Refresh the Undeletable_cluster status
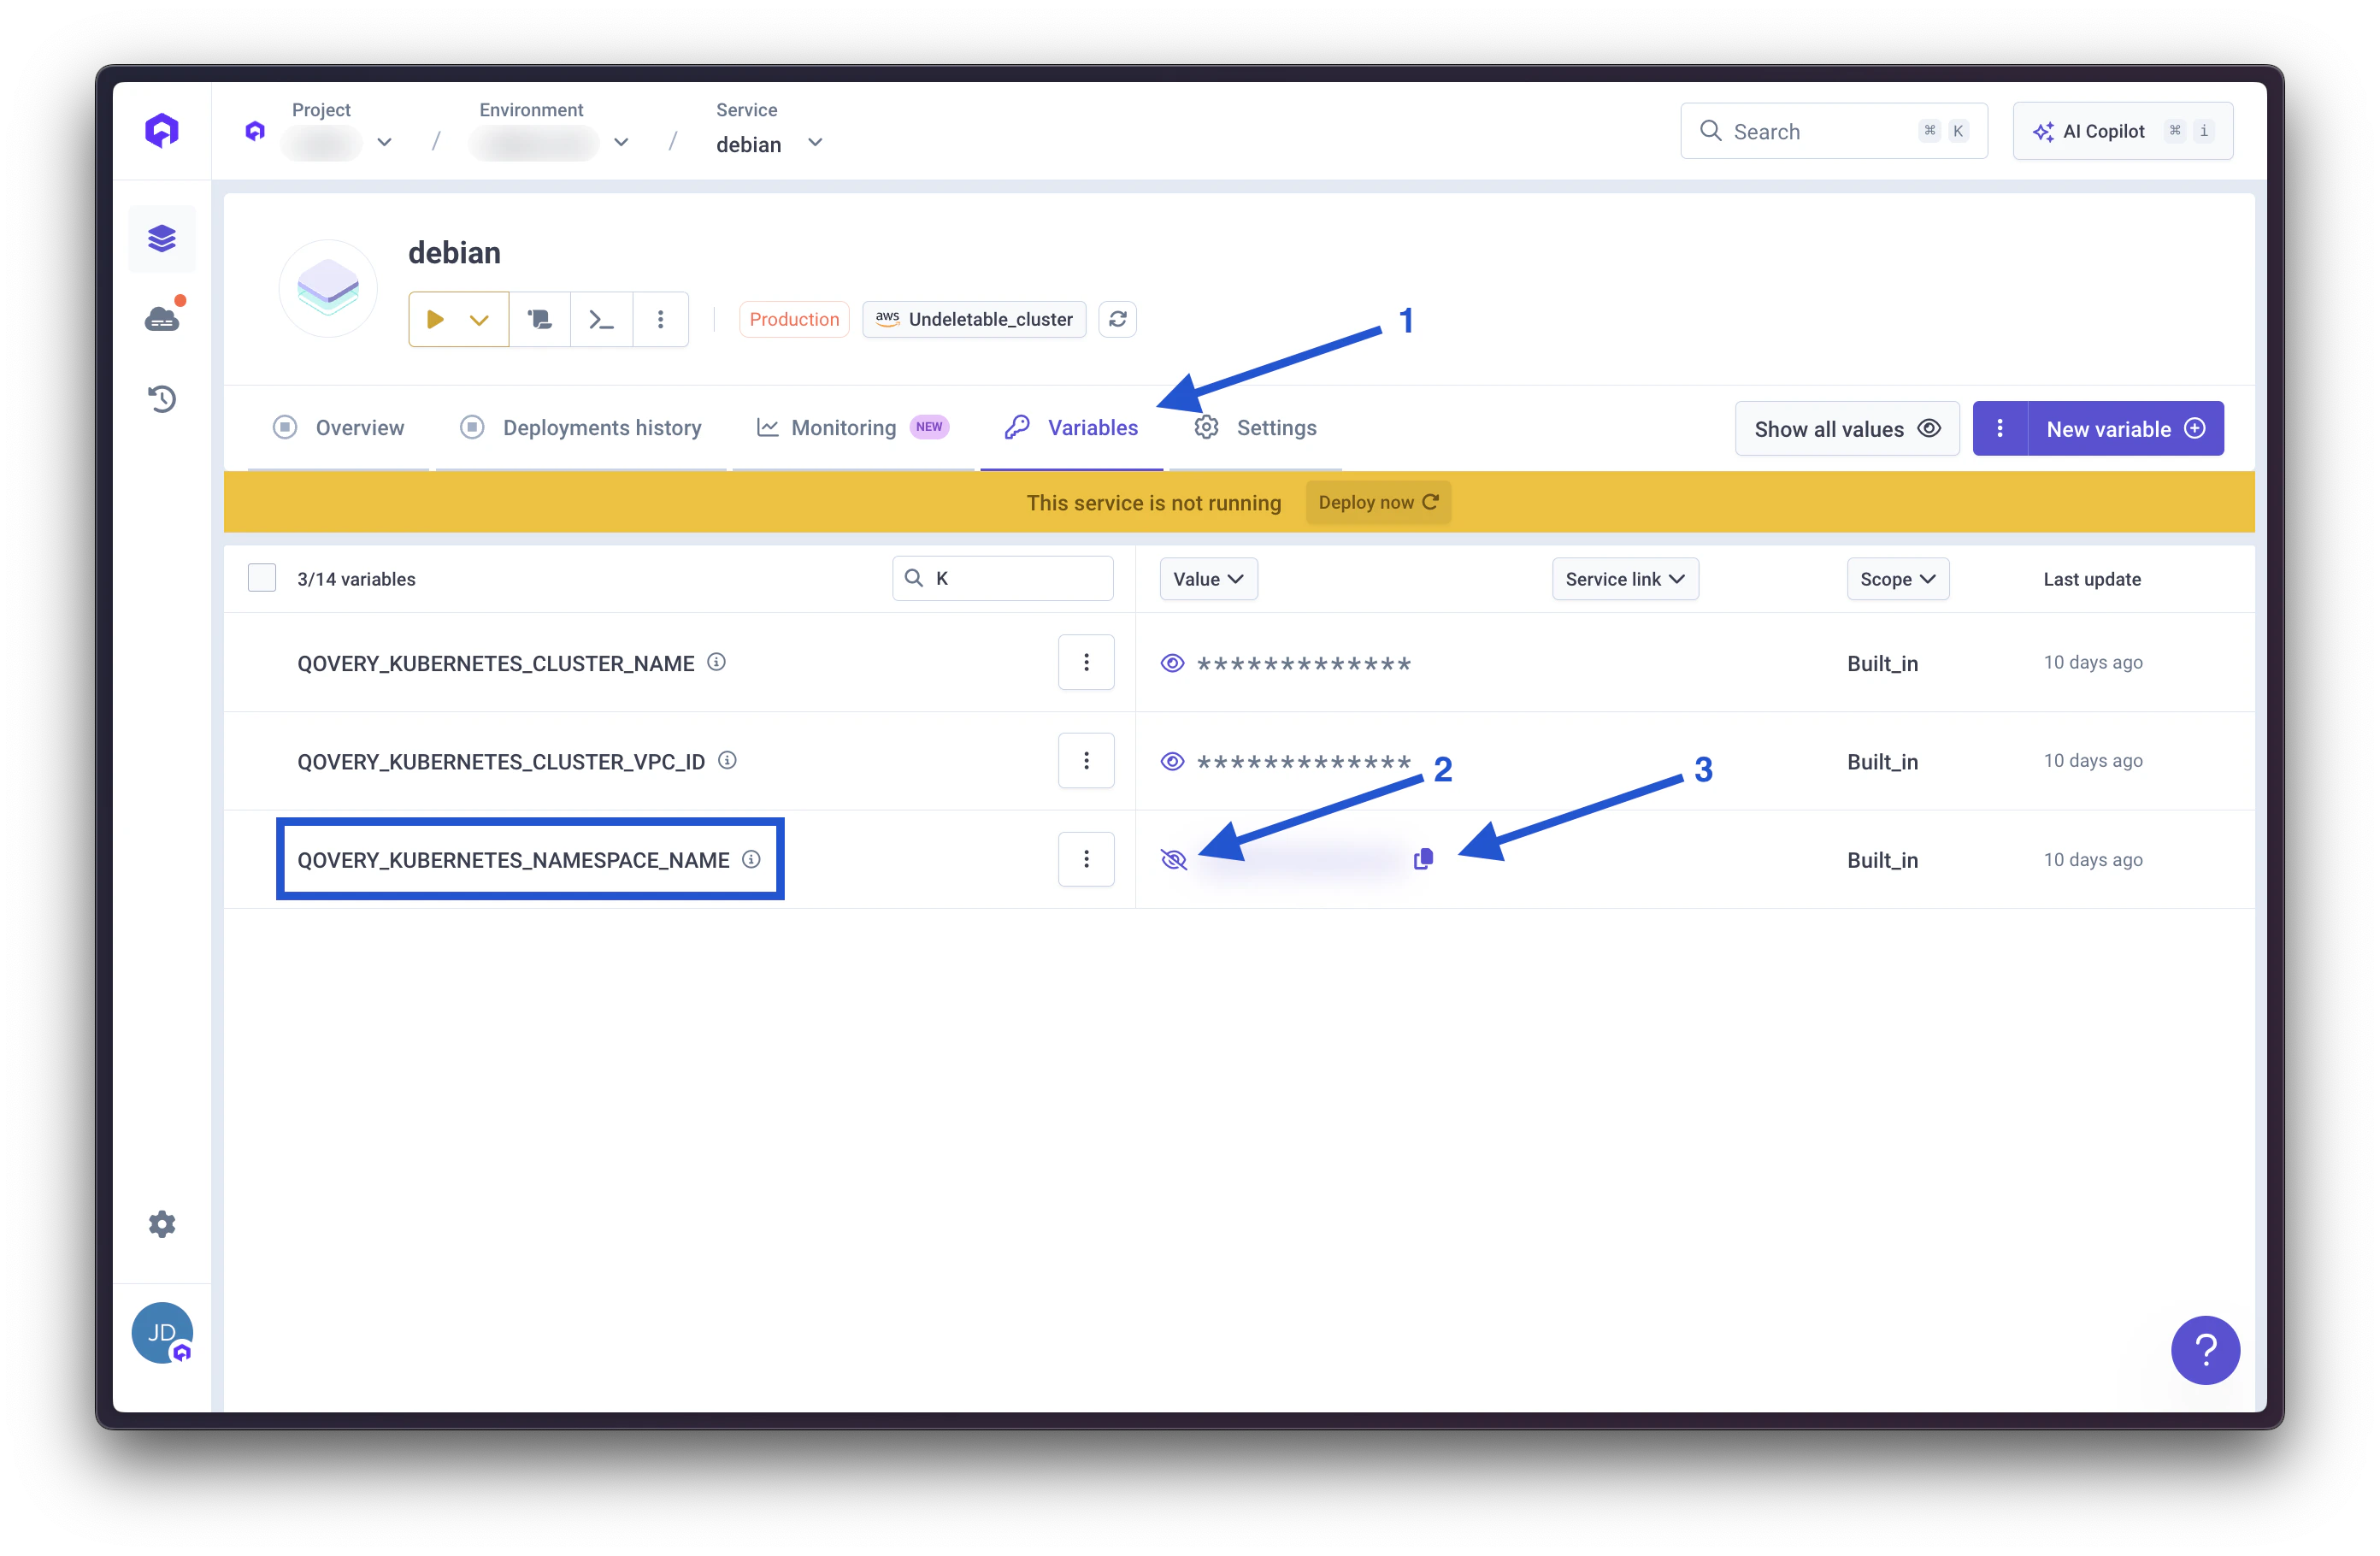The image size is (2380, 1556). coord(1117,319)
